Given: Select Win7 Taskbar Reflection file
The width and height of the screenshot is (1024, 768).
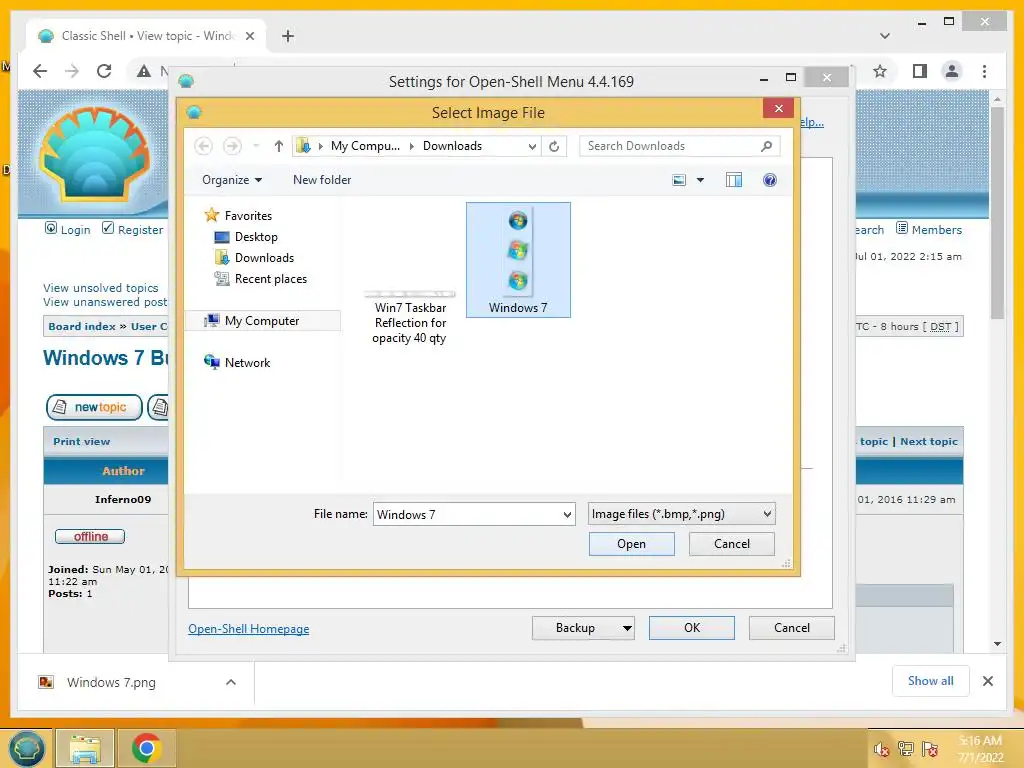Looking at the screenshot, I should [x=410, y=317].
